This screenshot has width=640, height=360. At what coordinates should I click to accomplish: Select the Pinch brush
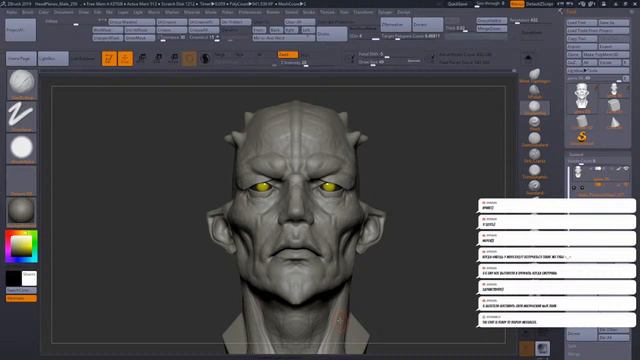535,124
